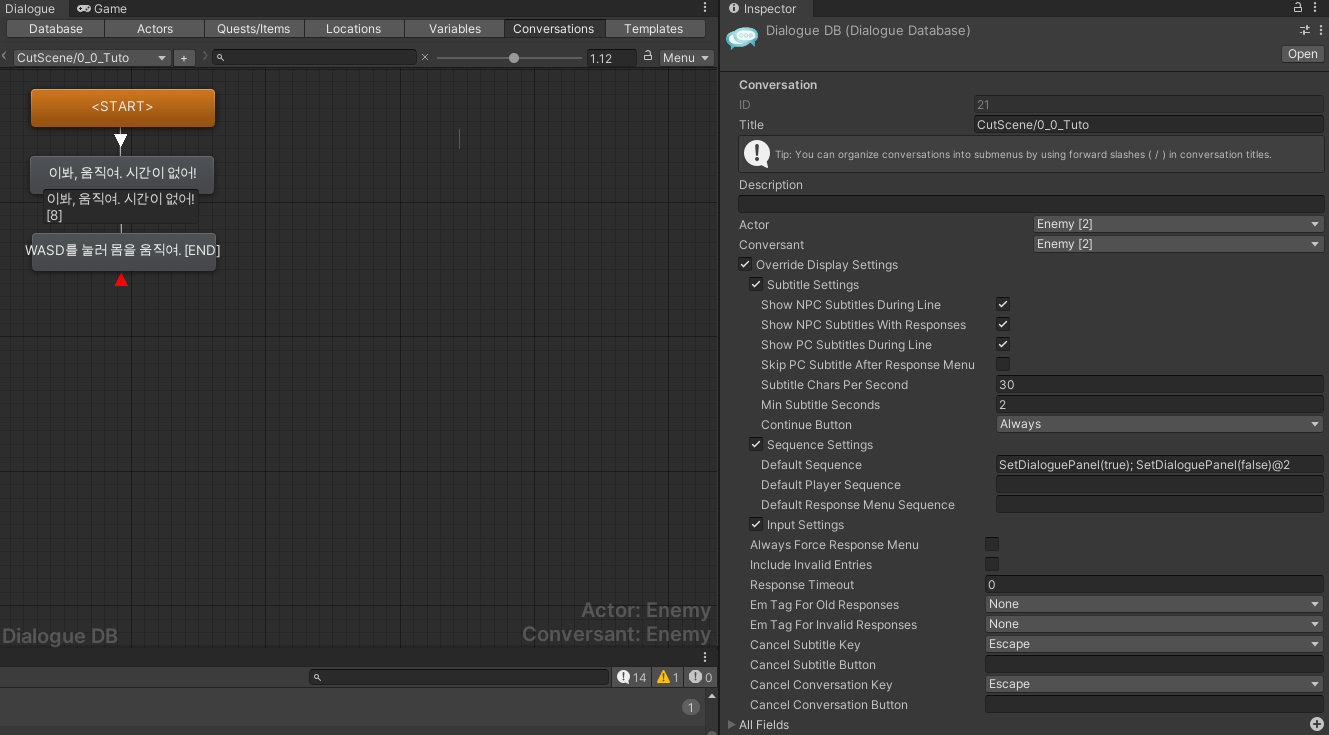The image size is (1329, 735).
Task: Add a field with the All Fields plus icon
Action: coord(1316,724)
